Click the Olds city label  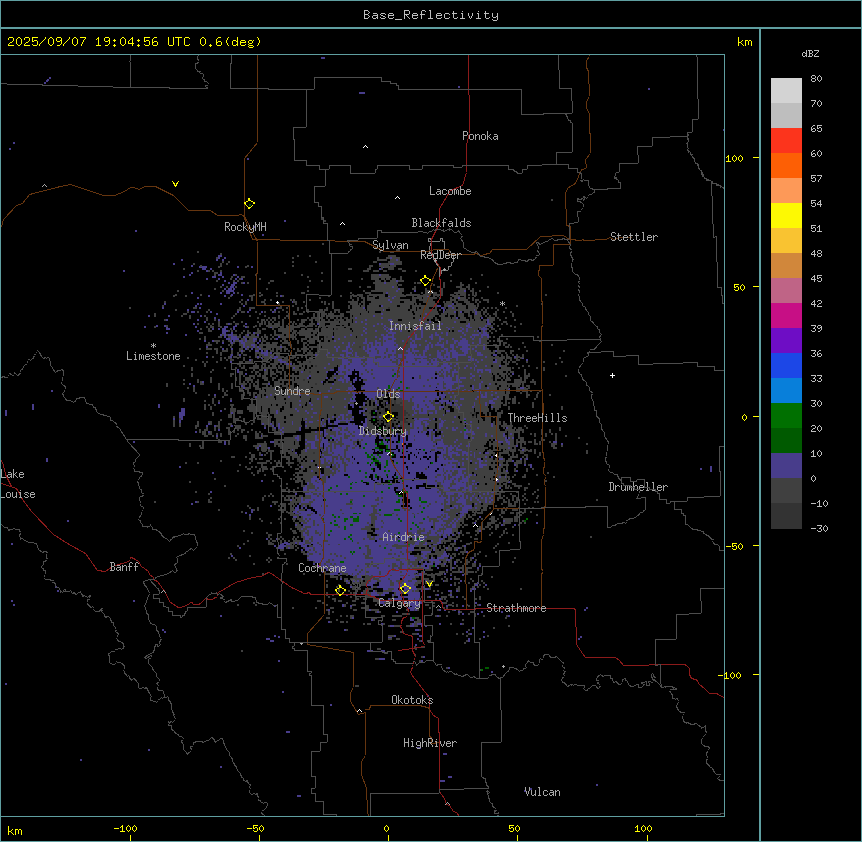click(x=388, y=394)
